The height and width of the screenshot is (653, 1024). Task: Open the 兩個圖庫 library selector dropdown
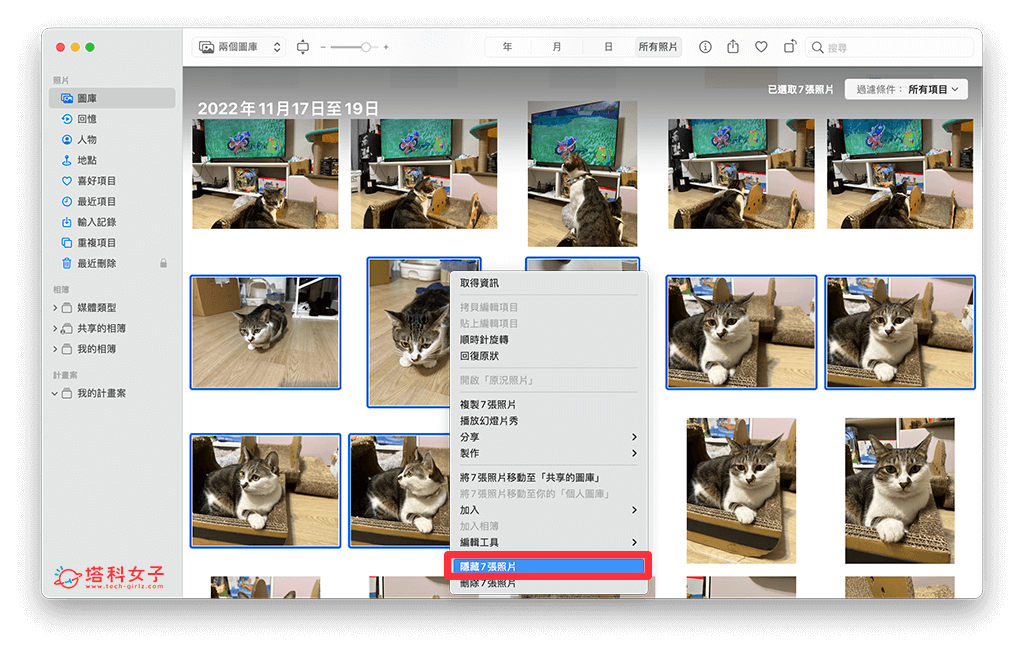click(239, 47)
